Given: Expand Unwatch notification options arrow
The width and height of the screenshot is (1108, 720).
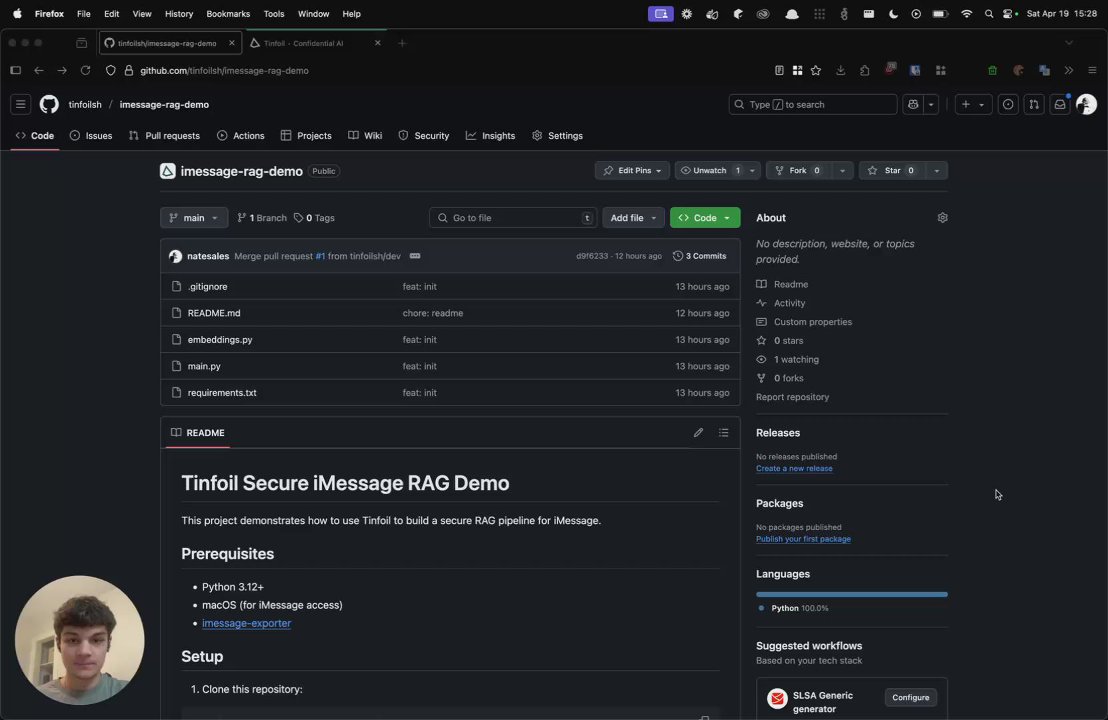Looking at the screenshot, I should coord(752,170).
